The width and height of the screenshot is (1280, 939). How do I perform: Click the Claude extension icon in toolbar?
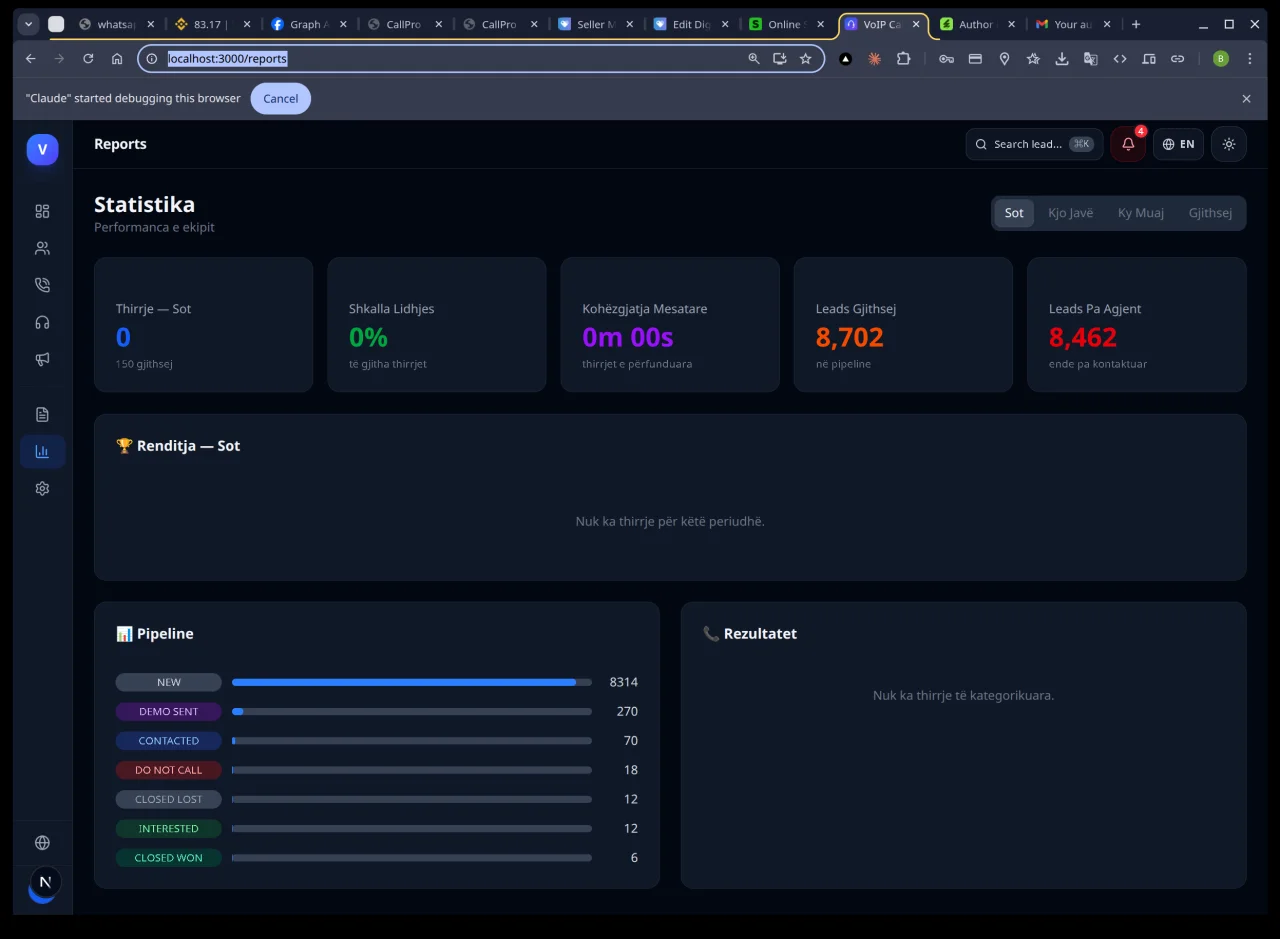pos(874,59)
